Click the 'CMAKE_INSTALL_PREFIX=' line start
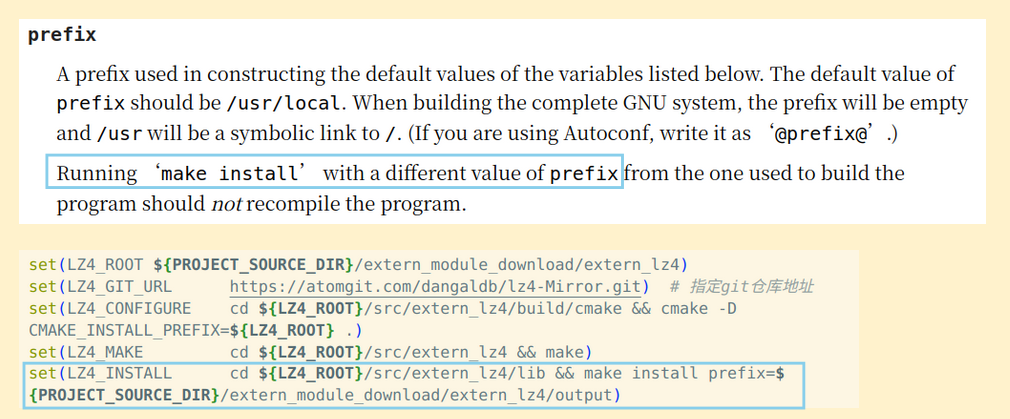Image resolution: width=1010 pixels, height=419 pixels. pyautogui.click(x=112, y=330)
